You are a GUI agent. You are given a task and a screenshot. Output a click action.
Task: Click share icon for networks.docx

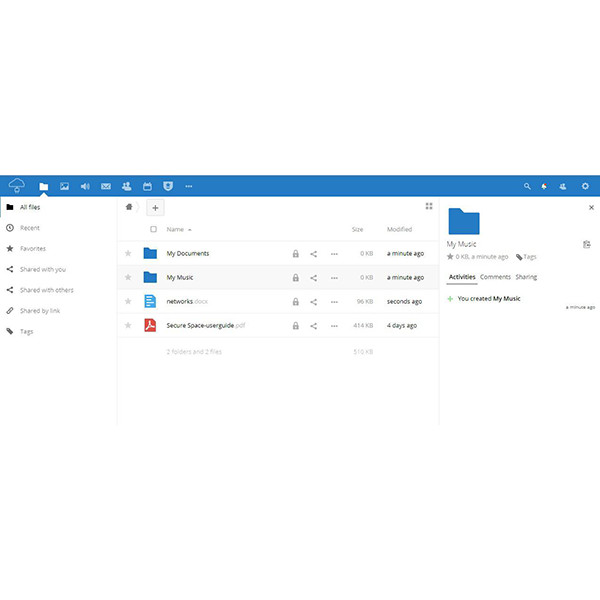point(313,301)
